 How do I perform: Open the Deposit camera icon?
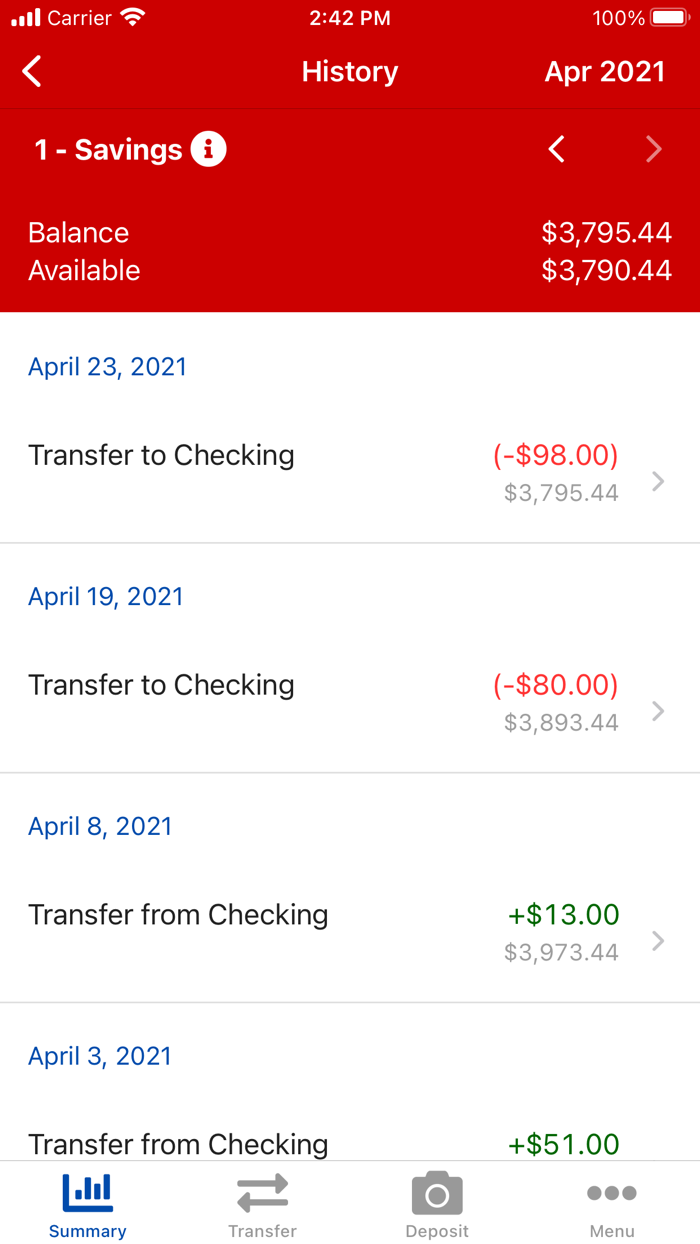[437, 1191]
